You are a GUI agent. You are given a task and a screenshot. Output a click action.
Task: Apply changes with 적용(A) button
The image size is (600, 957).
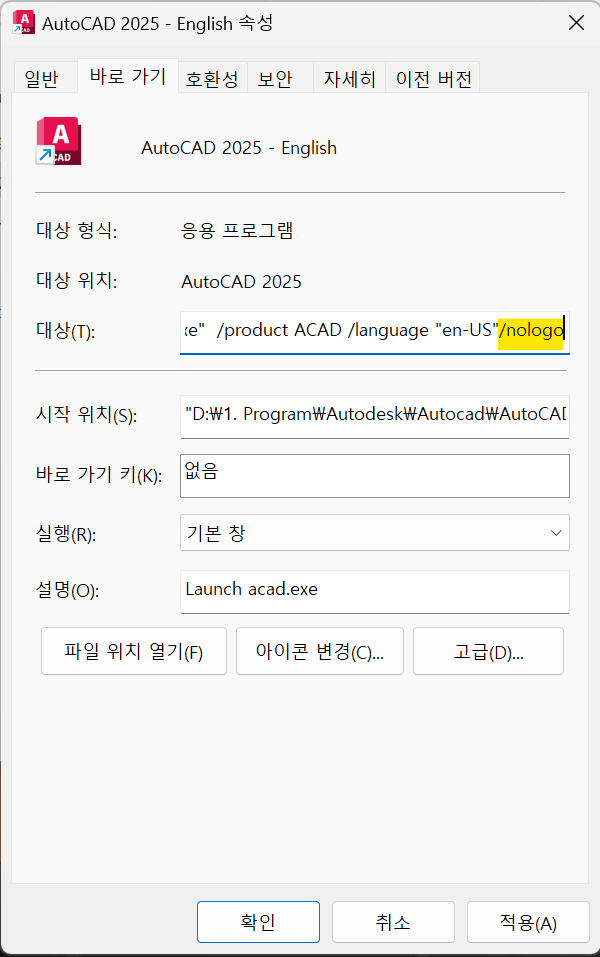click(528, 922)
